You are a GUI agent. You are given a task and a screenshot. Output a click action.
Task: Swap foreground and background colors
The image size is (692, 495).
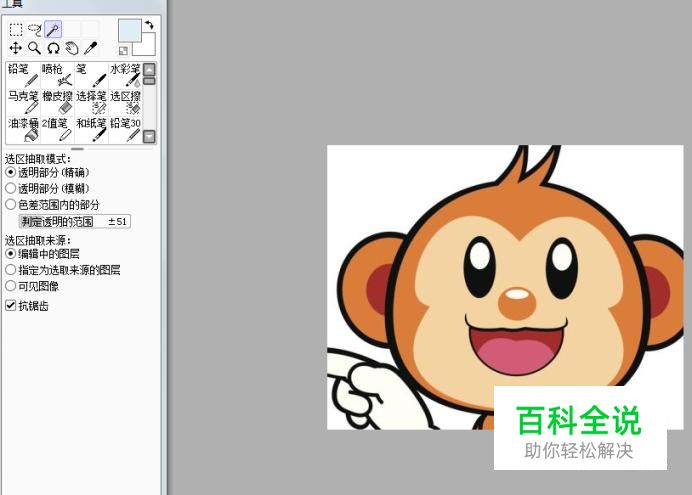coord(149,24)
